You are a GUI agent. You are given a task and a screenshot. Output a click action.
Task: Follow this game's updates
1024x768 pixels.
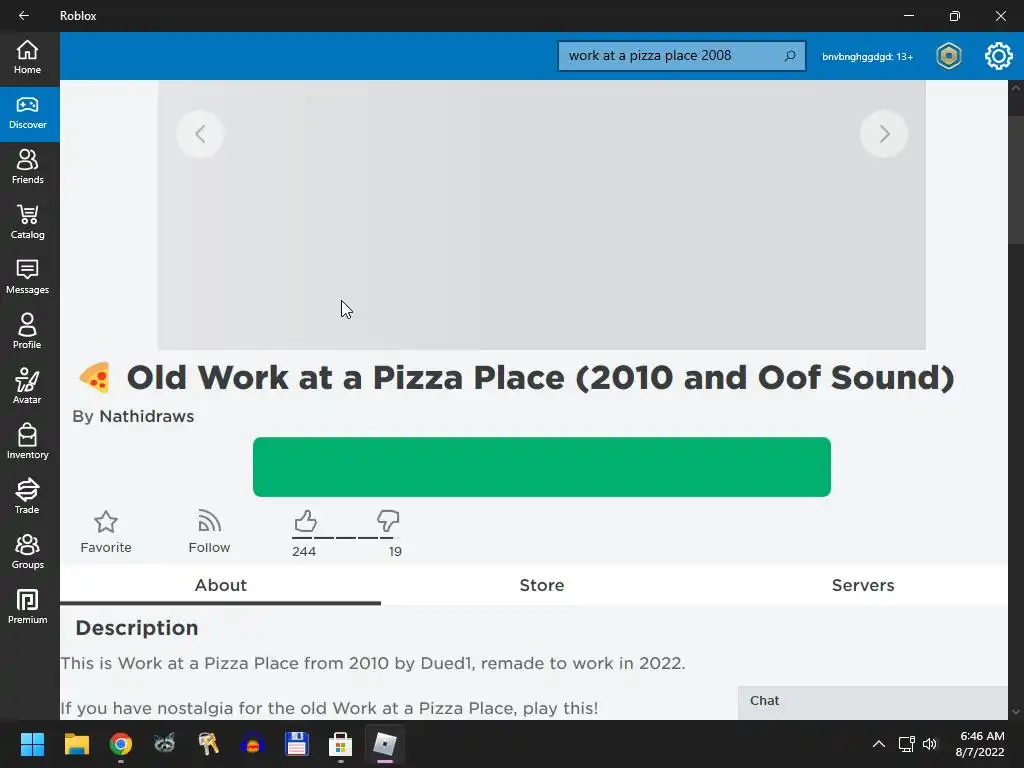coord(209,532)
